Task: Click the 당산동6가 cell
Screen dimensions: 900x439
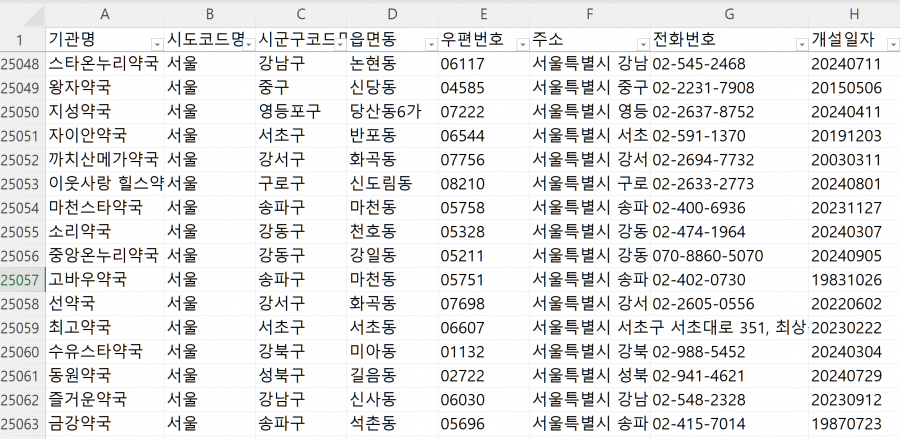Action: click(x=392, y=111)
